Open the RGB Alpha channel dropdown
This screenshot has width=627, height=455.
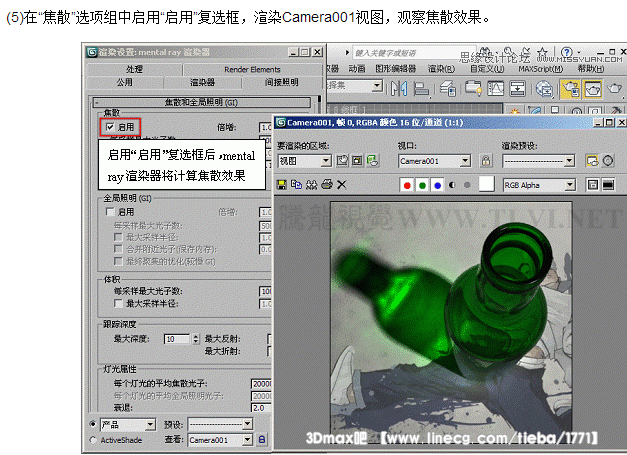pos(539,185)
